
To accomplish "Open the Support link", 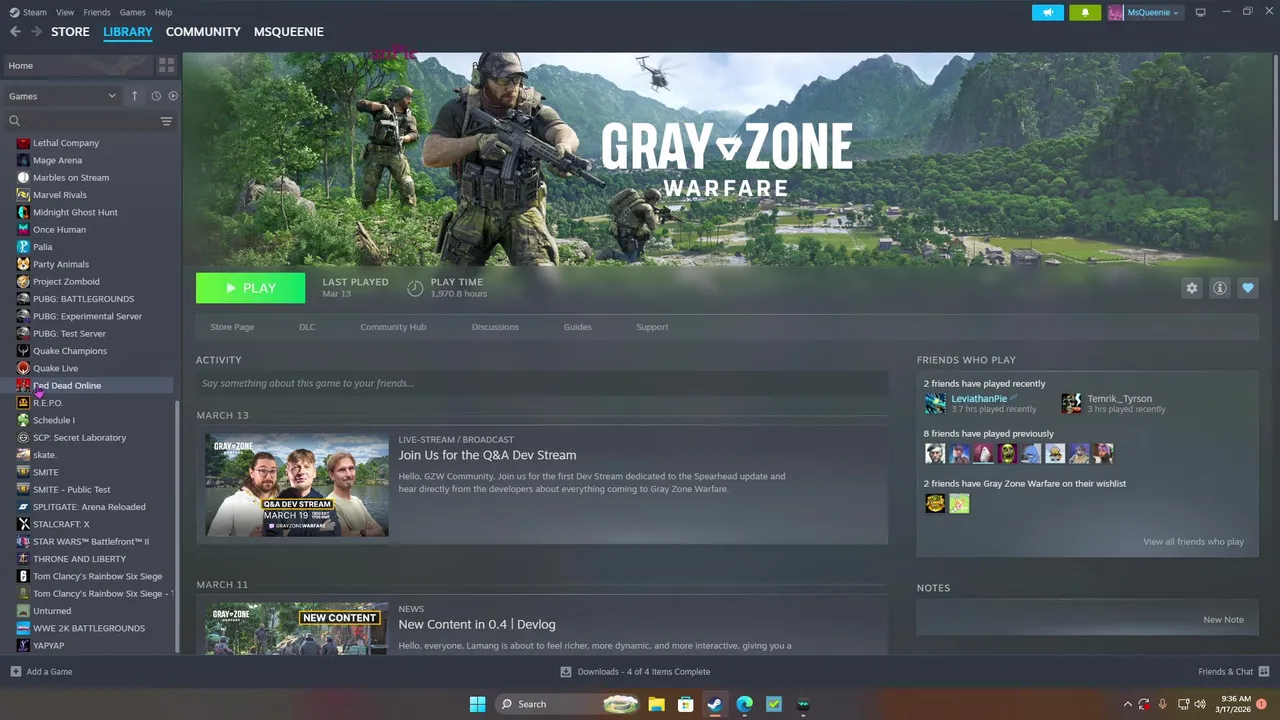I will [652, 327].
